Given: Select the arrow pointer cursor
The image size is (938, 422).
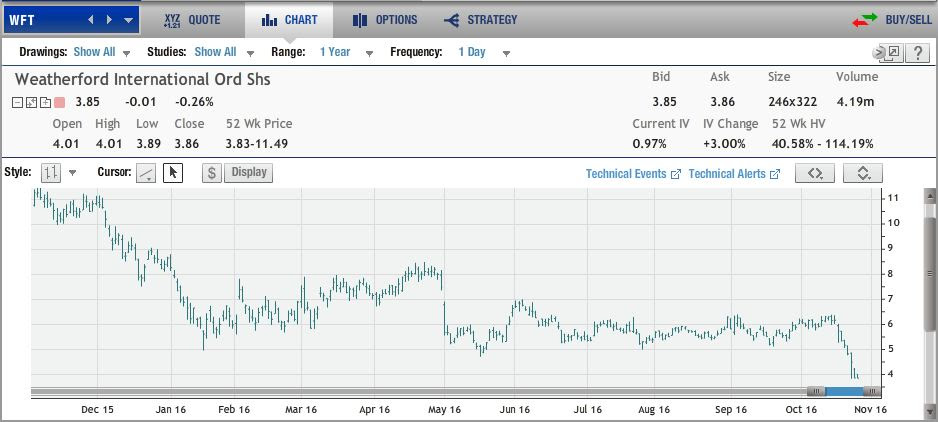Looking at the screenshot, I should [173, 173].
